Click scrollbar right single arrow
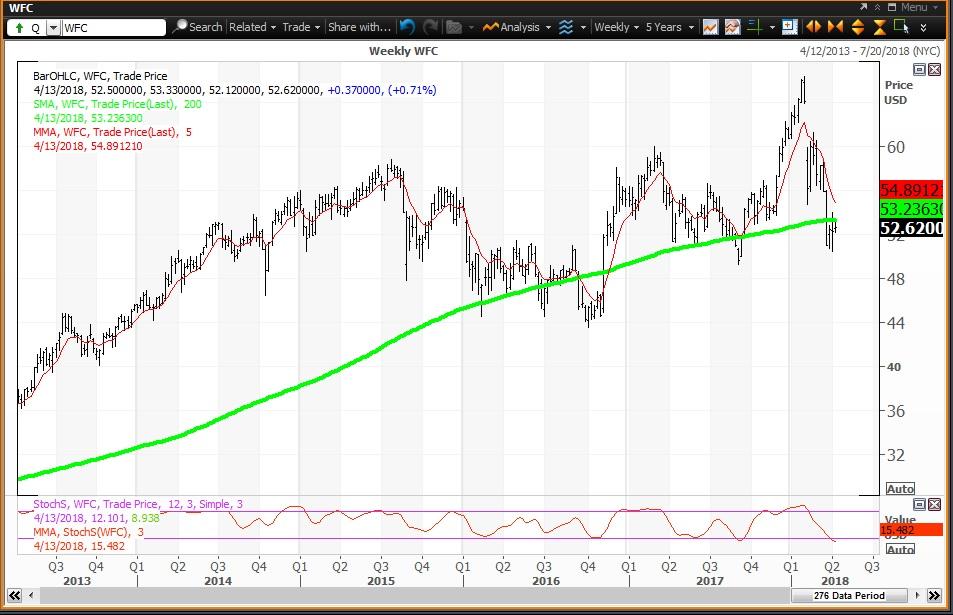Viewport: 953px width, 615px height. [917, 596]
